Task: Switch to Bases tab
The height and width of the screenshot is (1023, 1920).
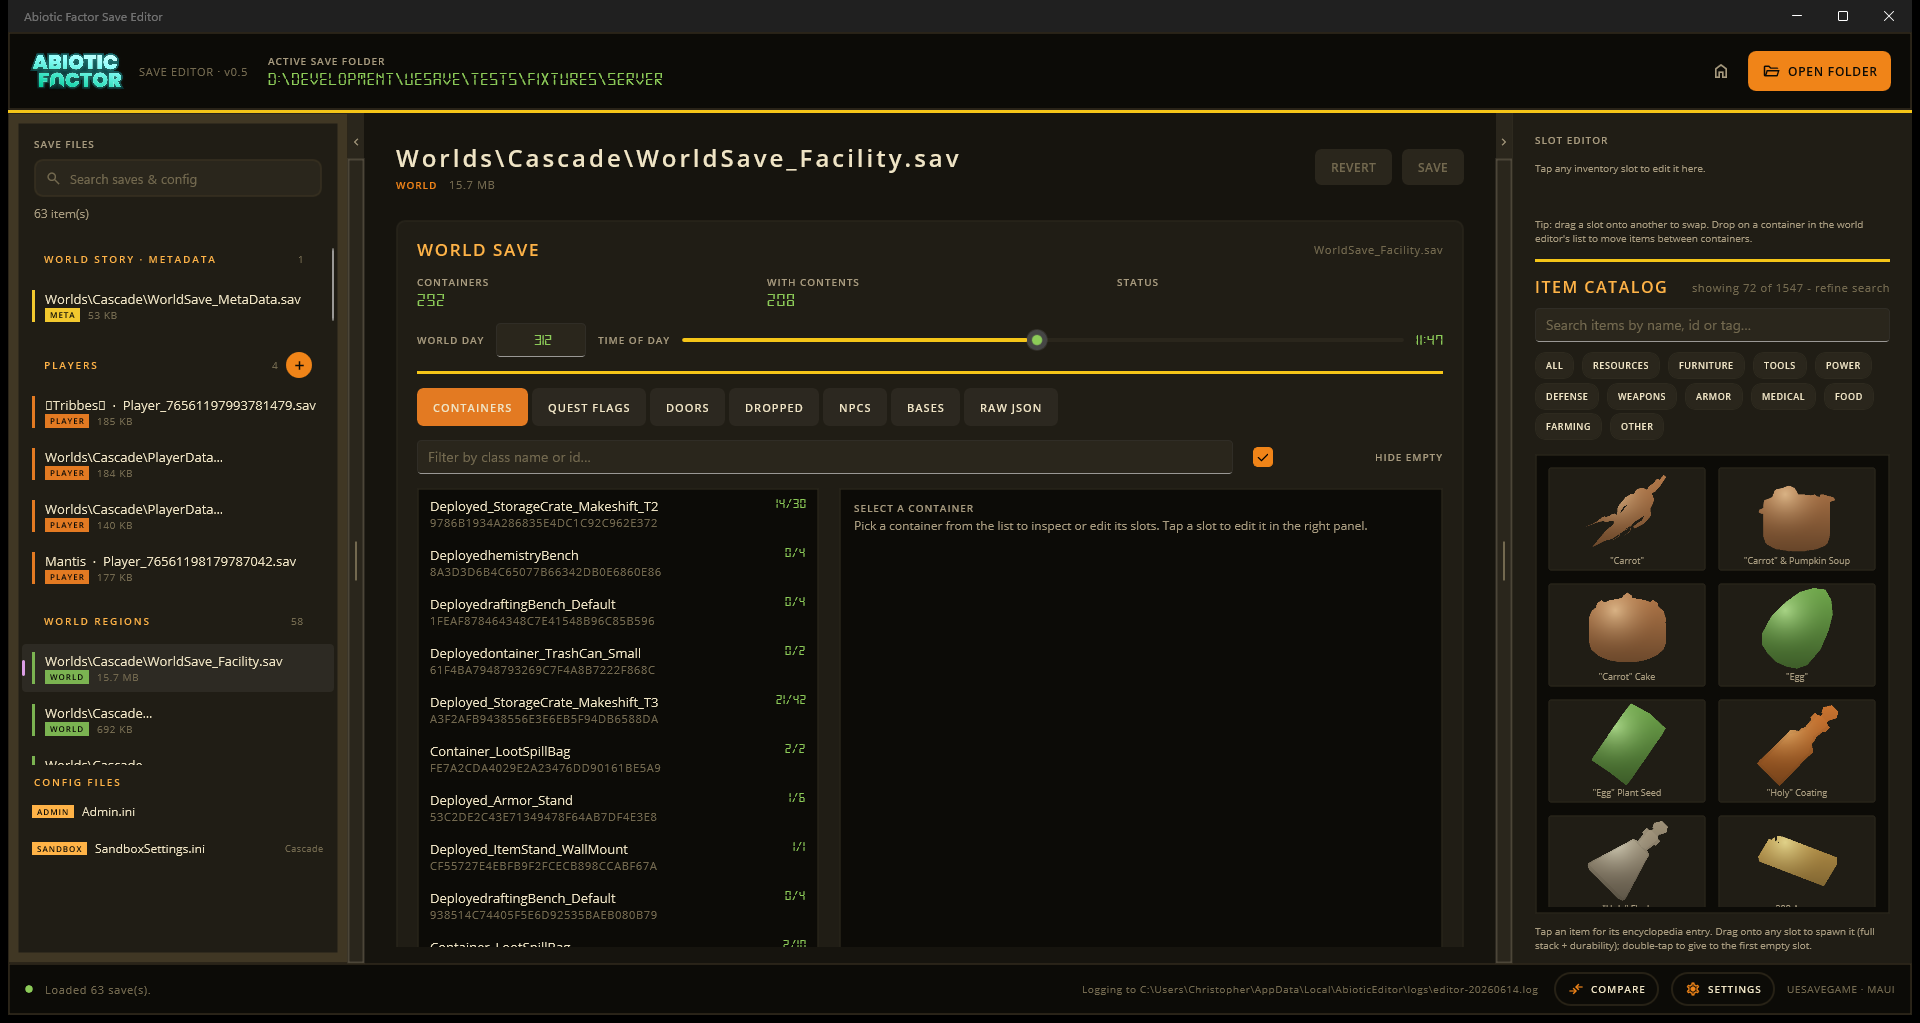Action: [925, 408]
